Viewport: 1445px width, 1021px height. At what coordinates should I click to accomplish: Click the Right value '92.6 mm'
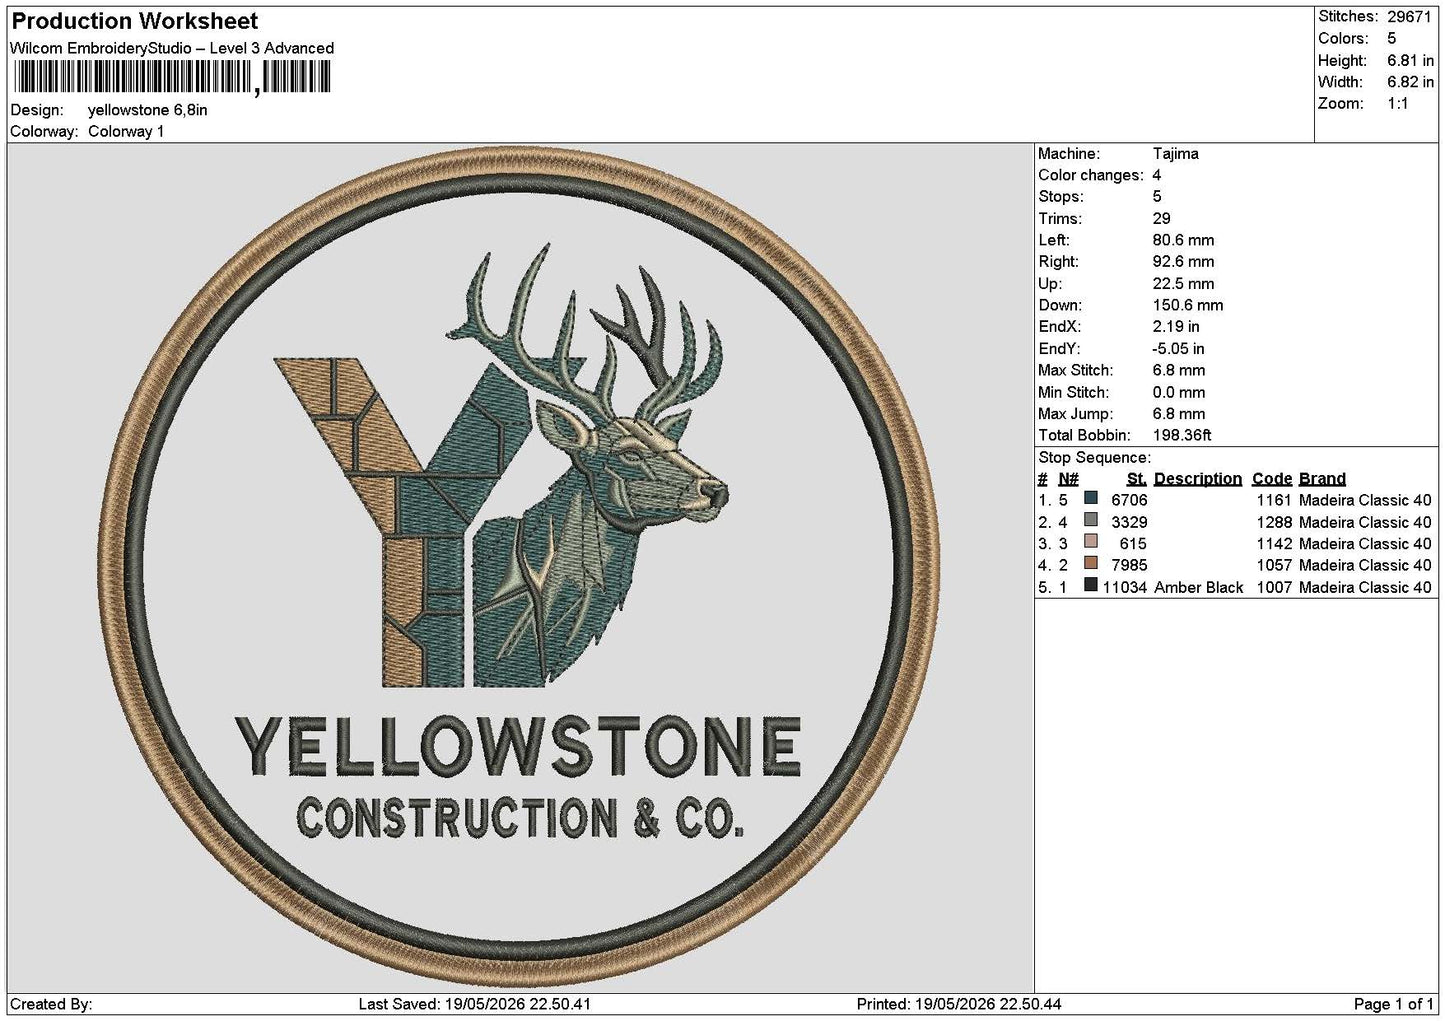(1183, 262)
